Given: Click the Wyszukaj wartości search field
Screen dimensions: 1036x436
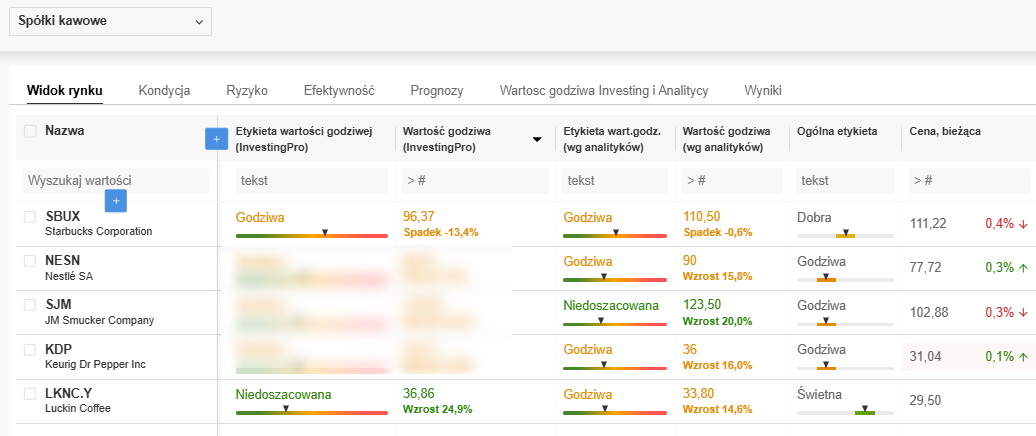Looking at the screenshot, I should click(116, 180).
